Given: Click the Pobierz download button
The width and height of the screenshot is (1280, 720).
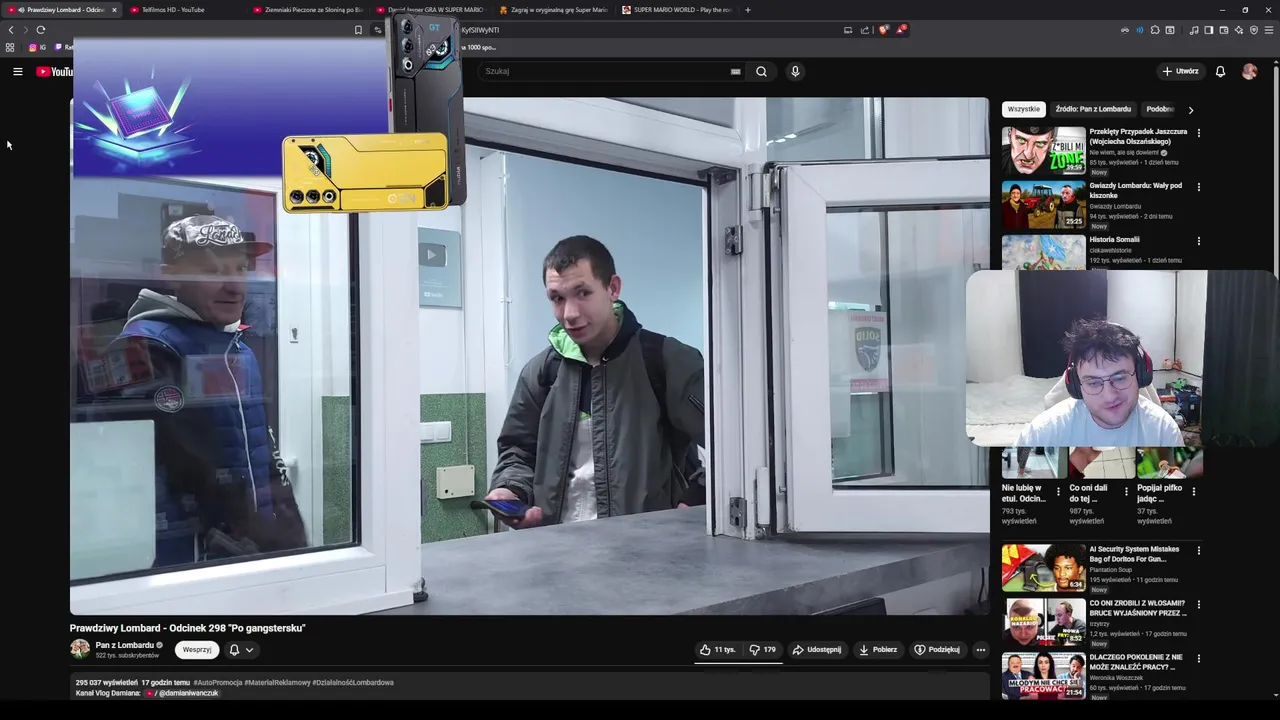Looking at the screenshot, I should [878, 649].
